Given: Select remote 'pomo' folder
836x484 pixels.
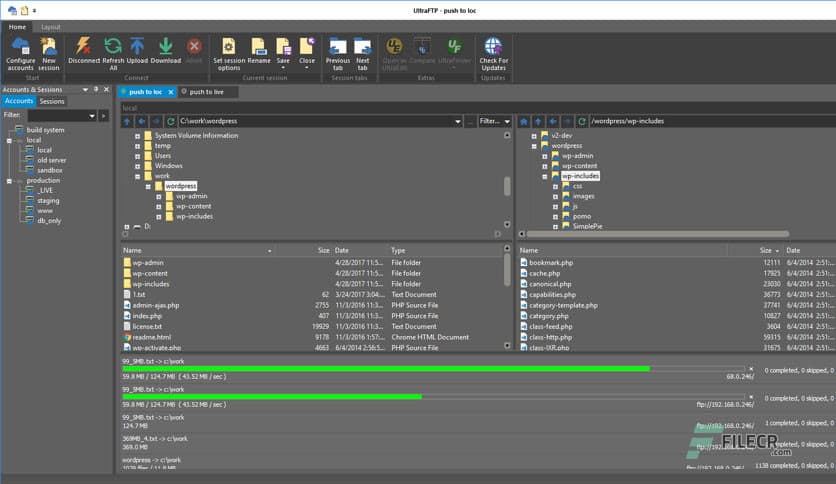Looking at the screenshot, I should (582, 217).
